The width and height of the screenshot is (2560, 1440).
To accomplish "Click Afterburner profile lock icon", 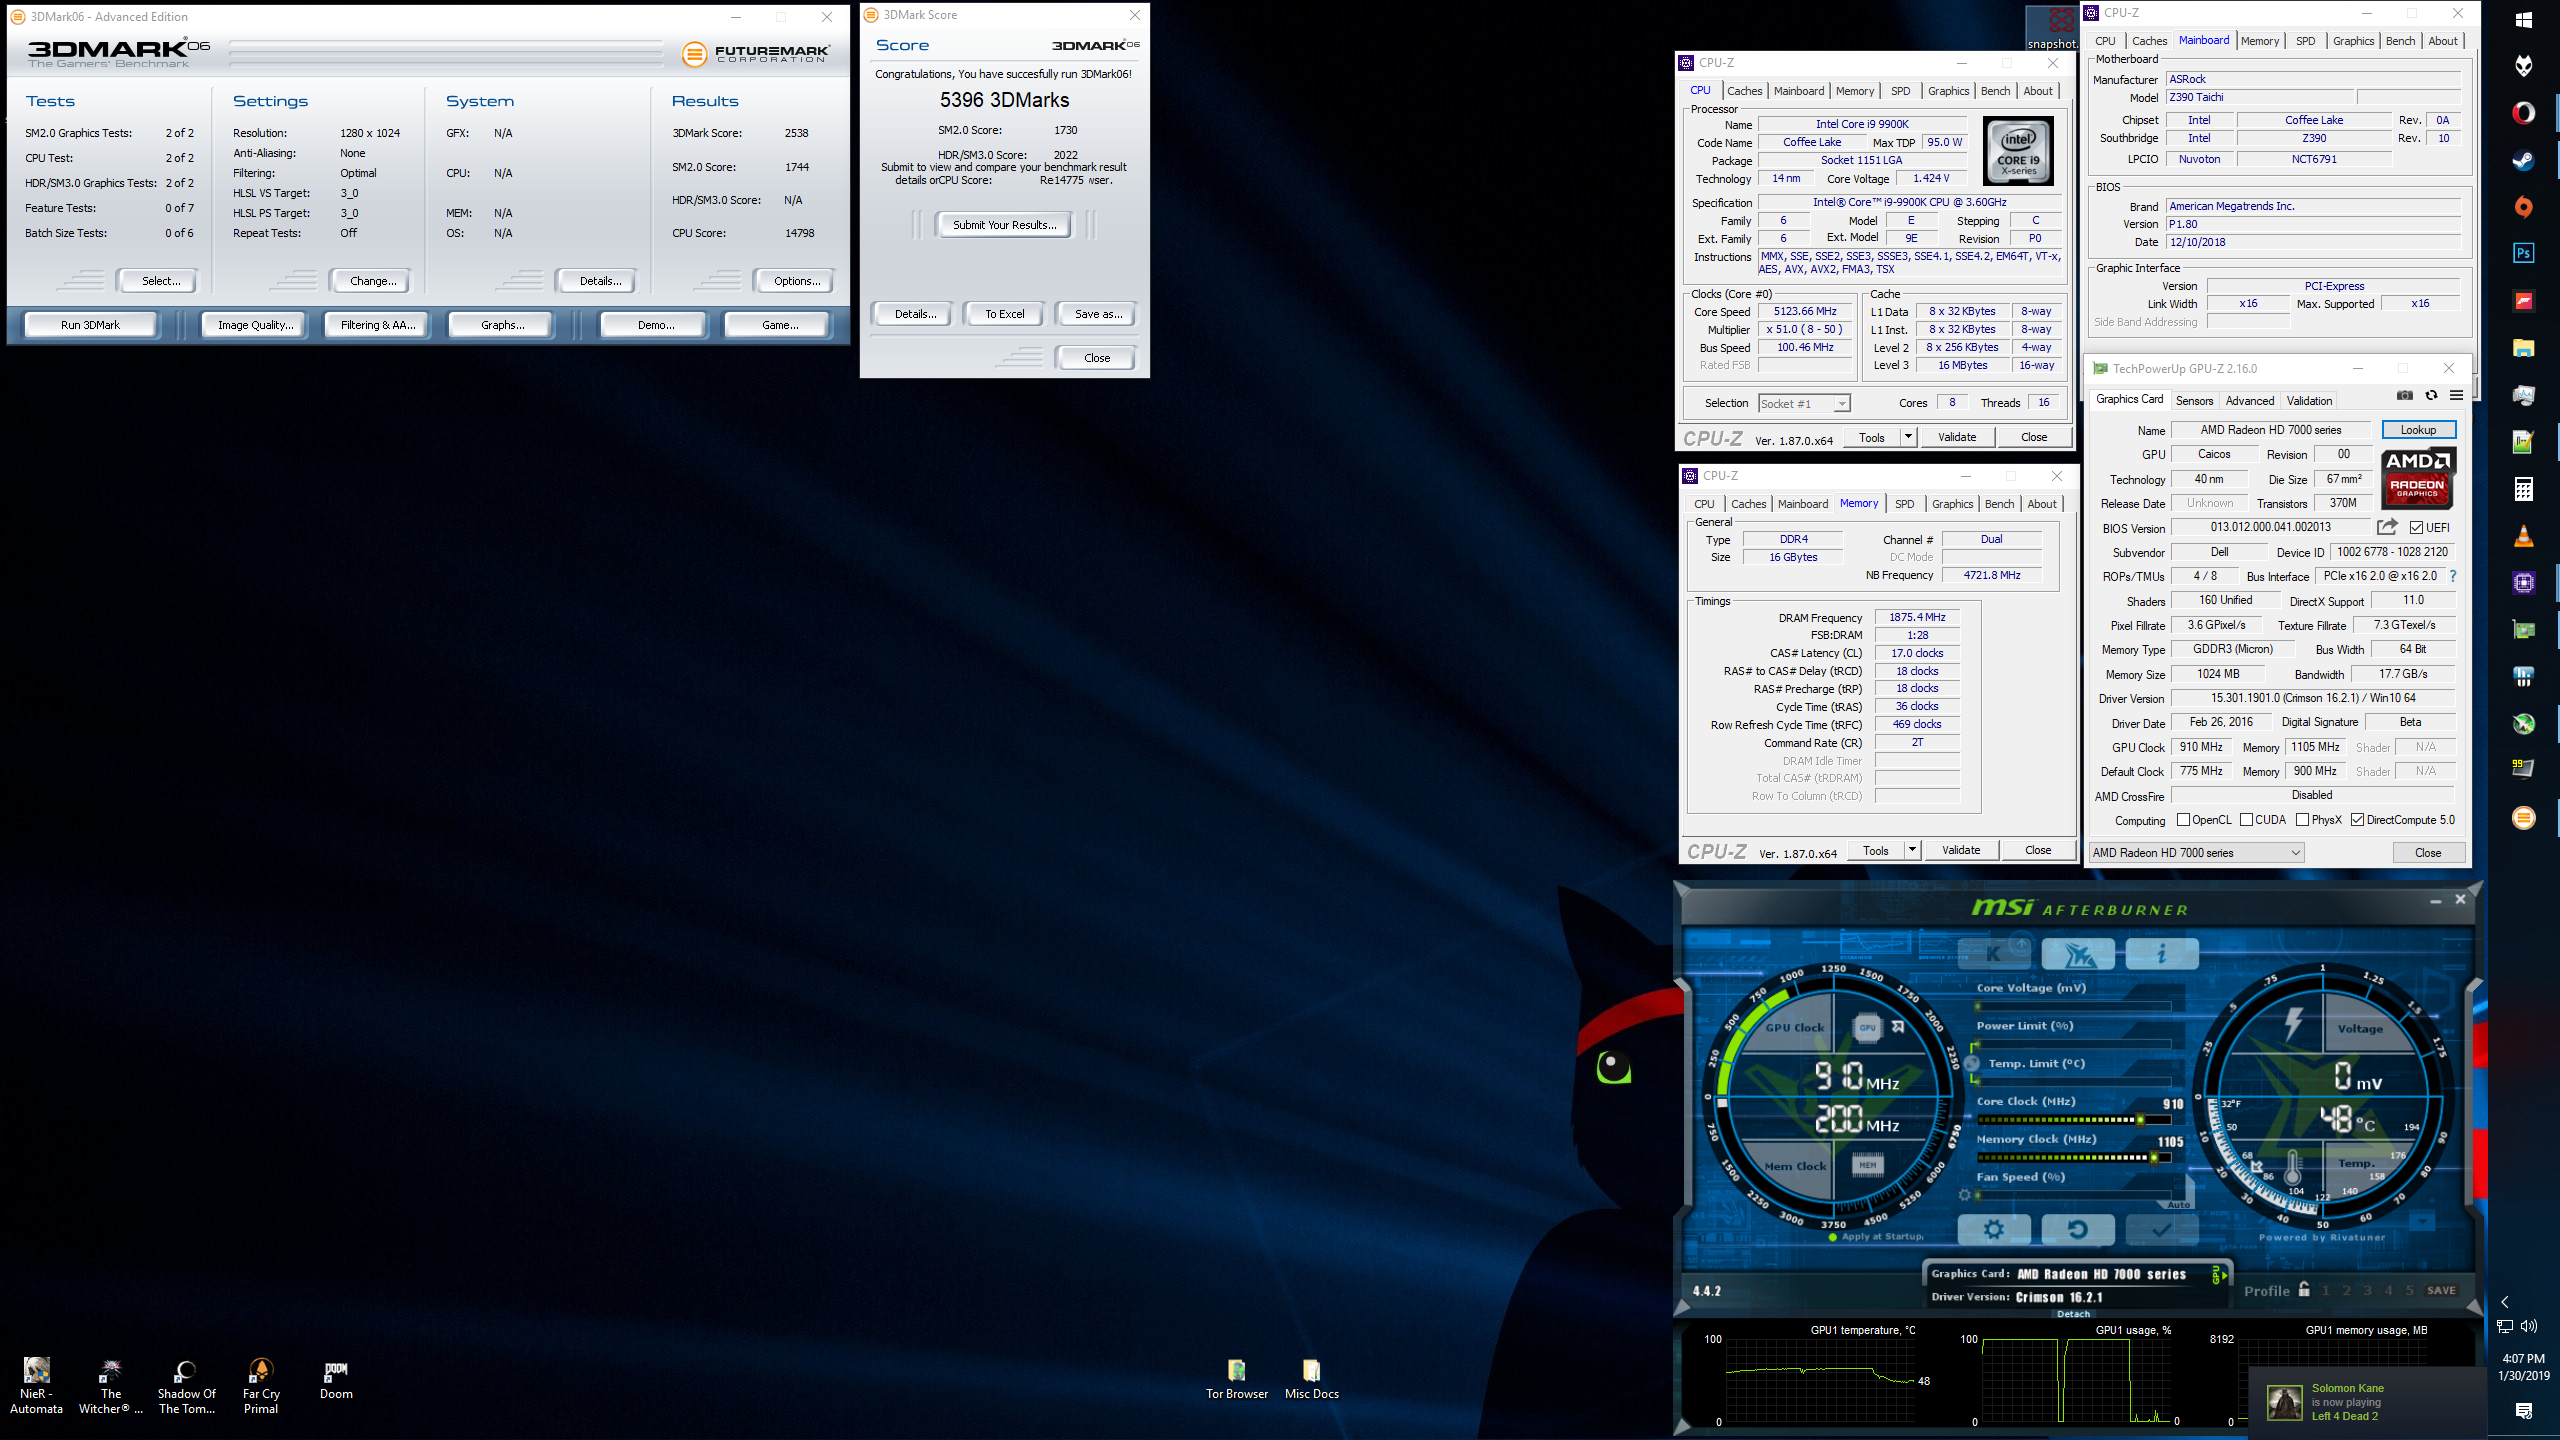I will 2304,1289.
